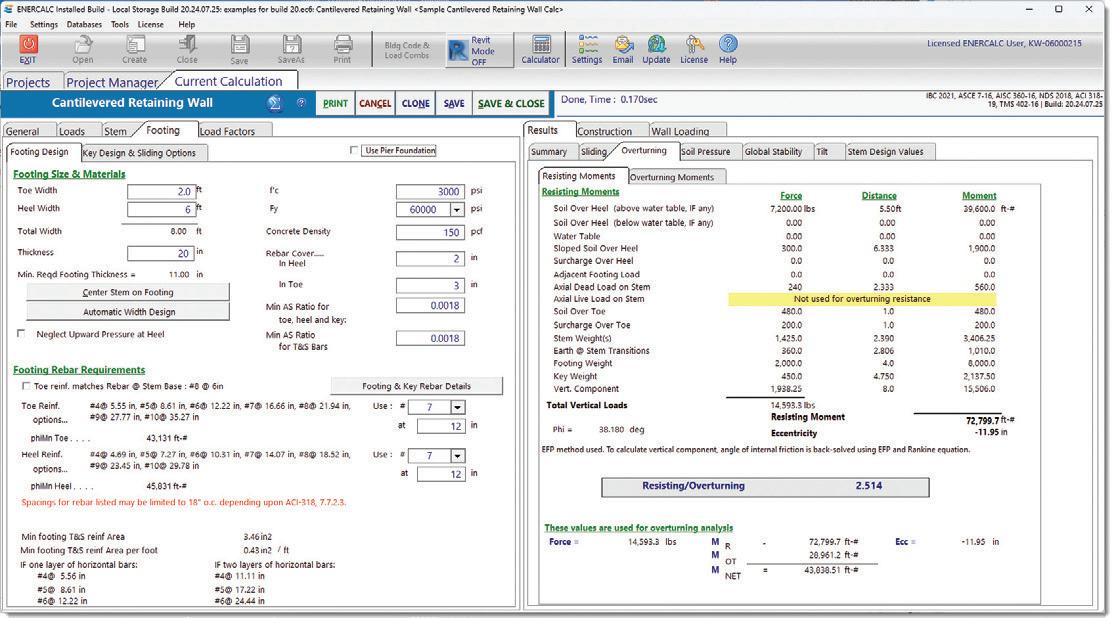Open Bldg Code & Load Combs
The height and width of the screenshot is (618, 1114).
pos(407,50)
